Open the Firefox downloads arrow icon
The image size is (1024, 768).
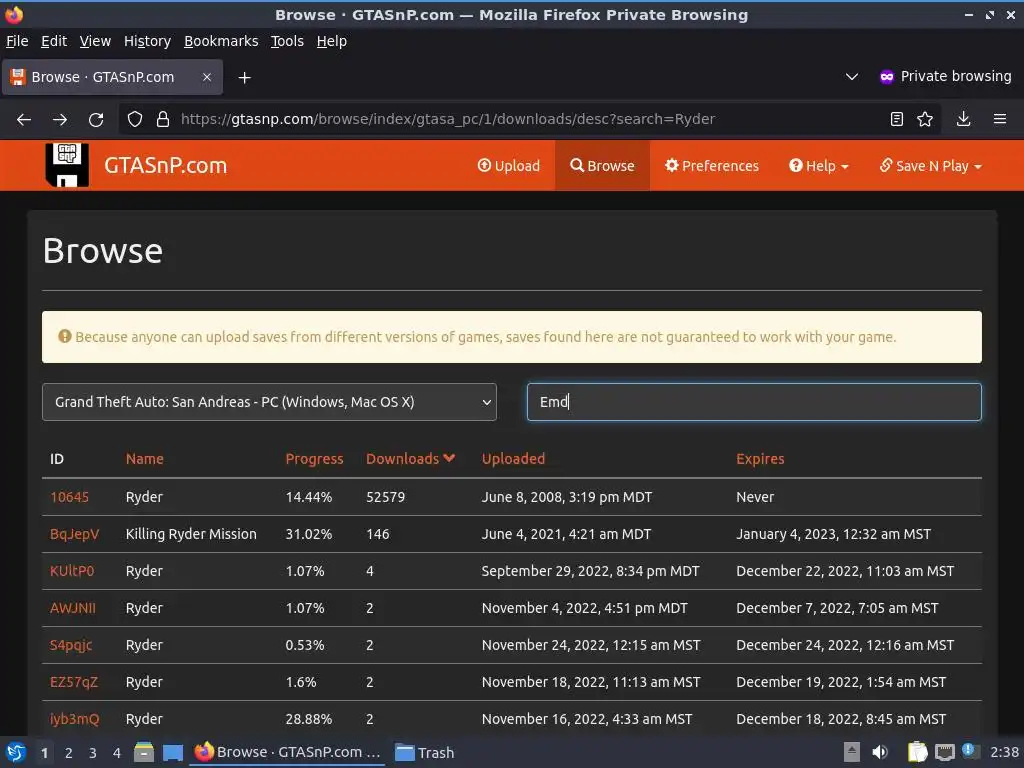tap(963, 119)
